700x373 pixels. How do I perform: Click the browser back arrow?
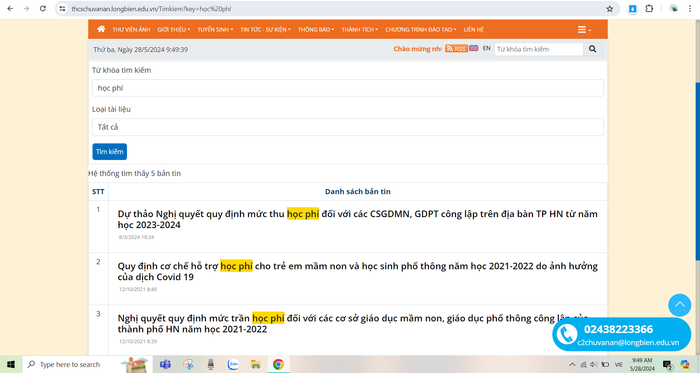click(10, 8)
